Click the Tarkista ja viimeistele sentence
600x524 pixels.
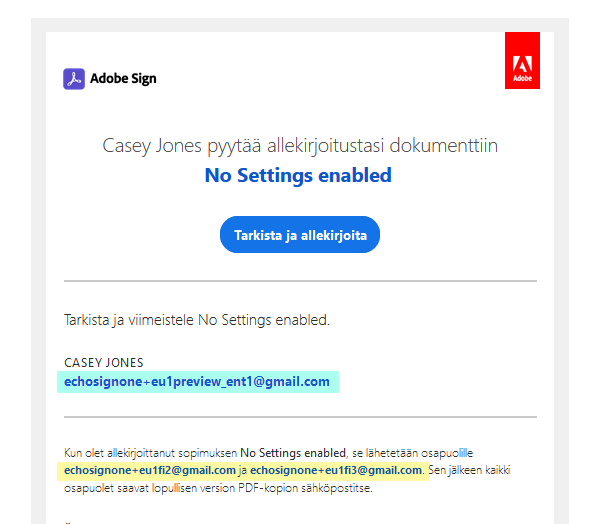[196, 320]
